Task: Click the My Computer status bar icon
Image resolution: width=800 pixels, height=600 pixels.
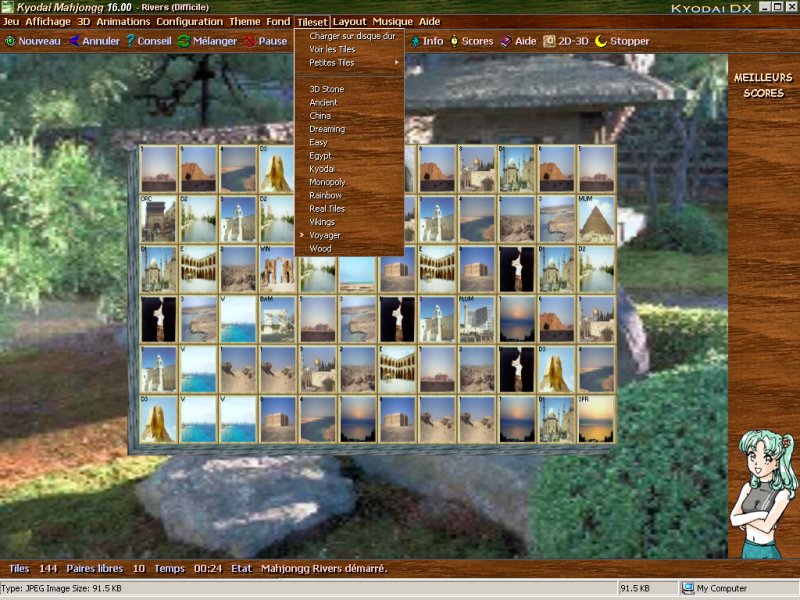Action: click(x=688, y=588)
